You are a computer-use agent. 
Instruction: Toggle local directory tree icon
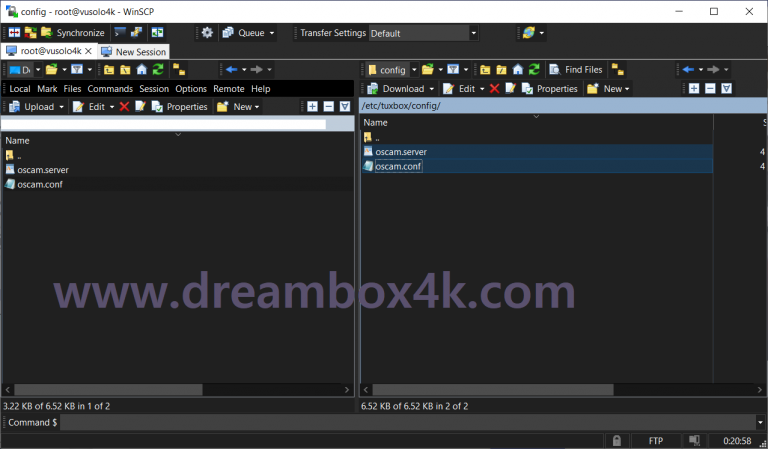(179, 70)
